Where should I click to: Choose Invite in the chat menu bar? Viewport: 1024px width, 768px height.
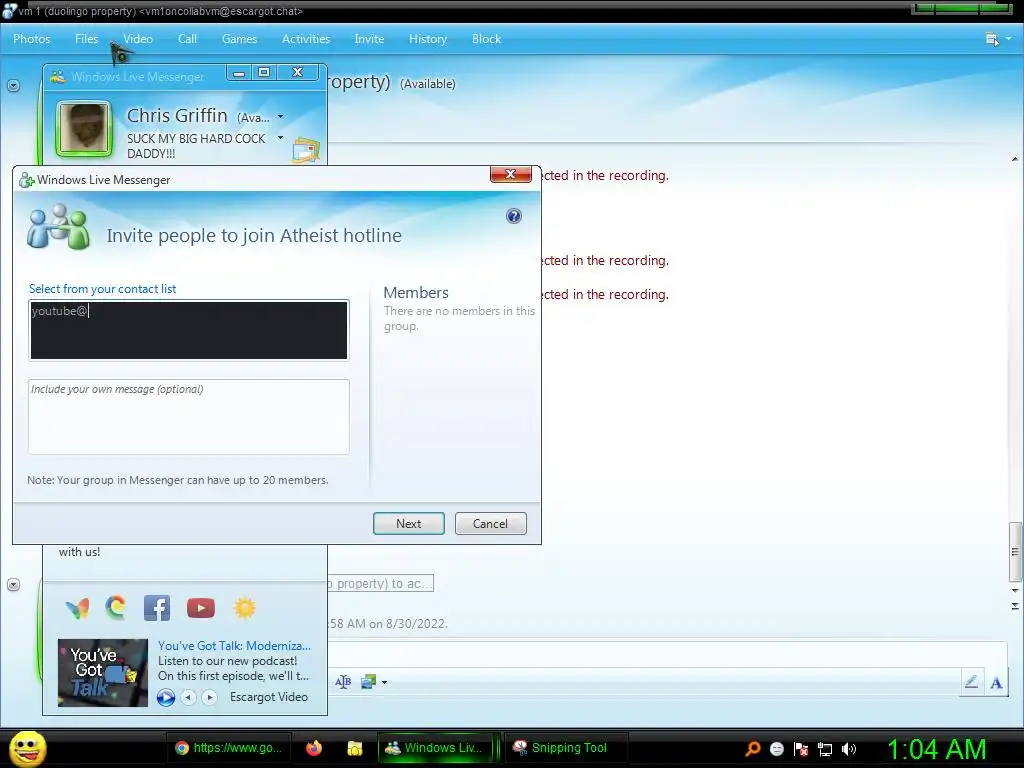tap(369, 39)
